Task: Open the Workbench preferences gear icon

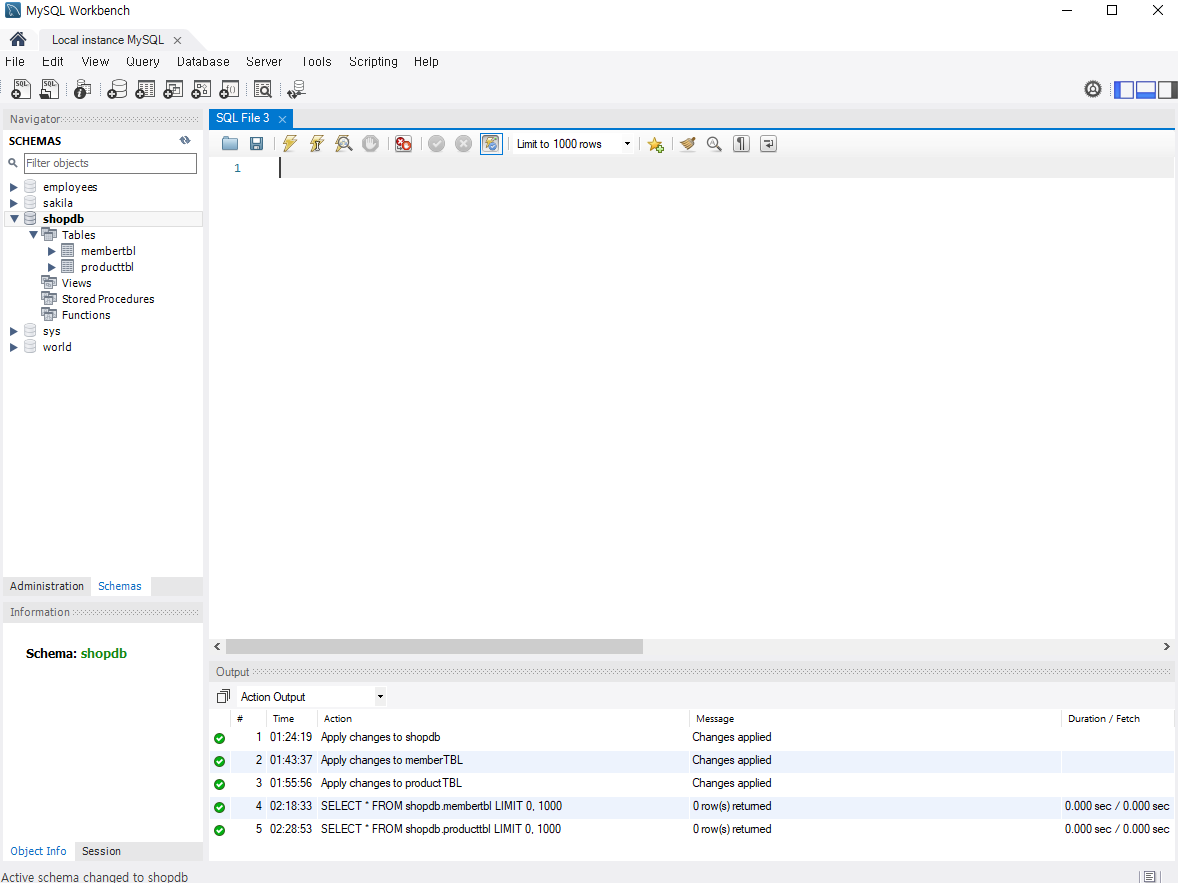Action: [1093, 89]
